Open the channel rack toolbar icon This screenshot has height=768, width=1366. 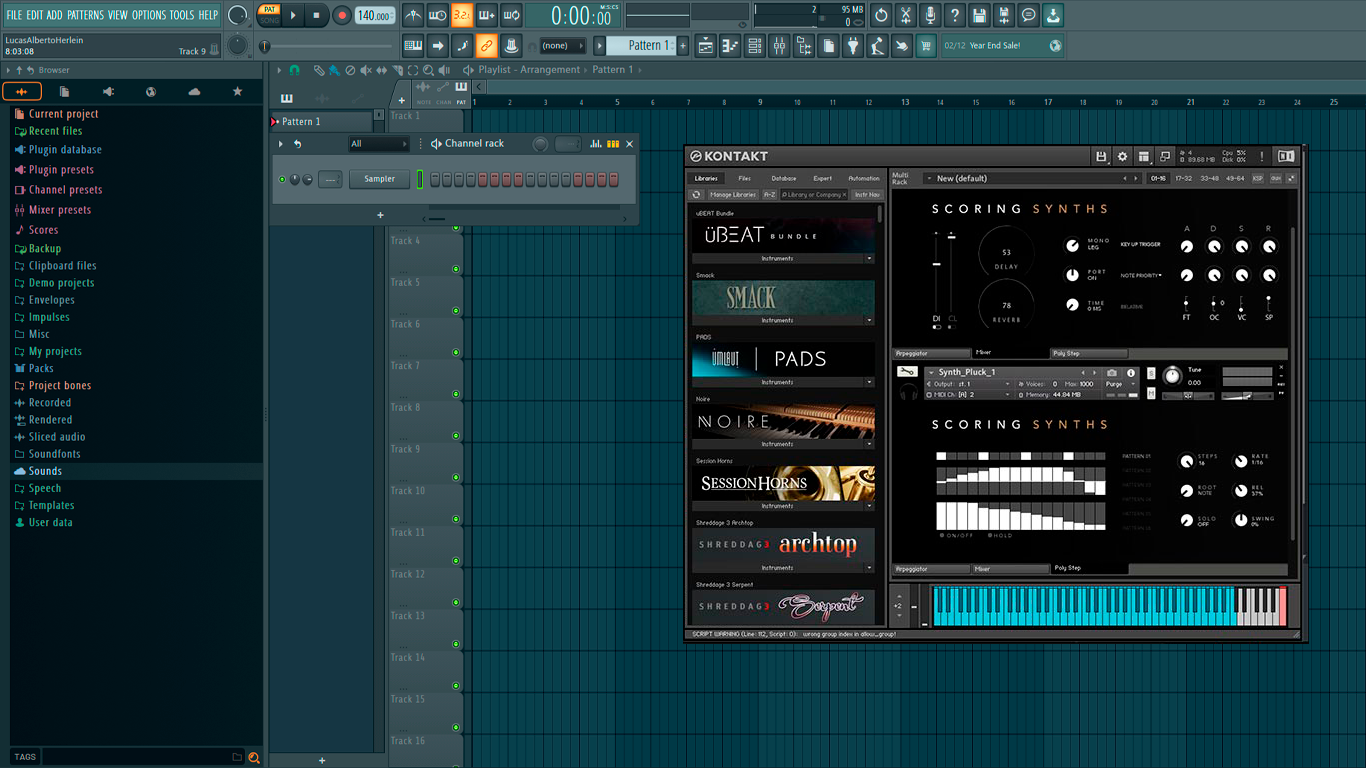755,46
